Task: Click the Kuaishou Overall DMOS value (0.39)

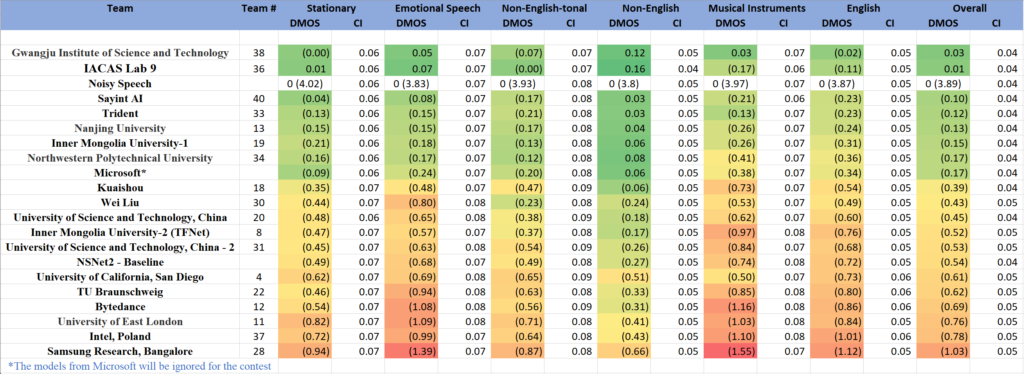Action: tap(943, 188)
